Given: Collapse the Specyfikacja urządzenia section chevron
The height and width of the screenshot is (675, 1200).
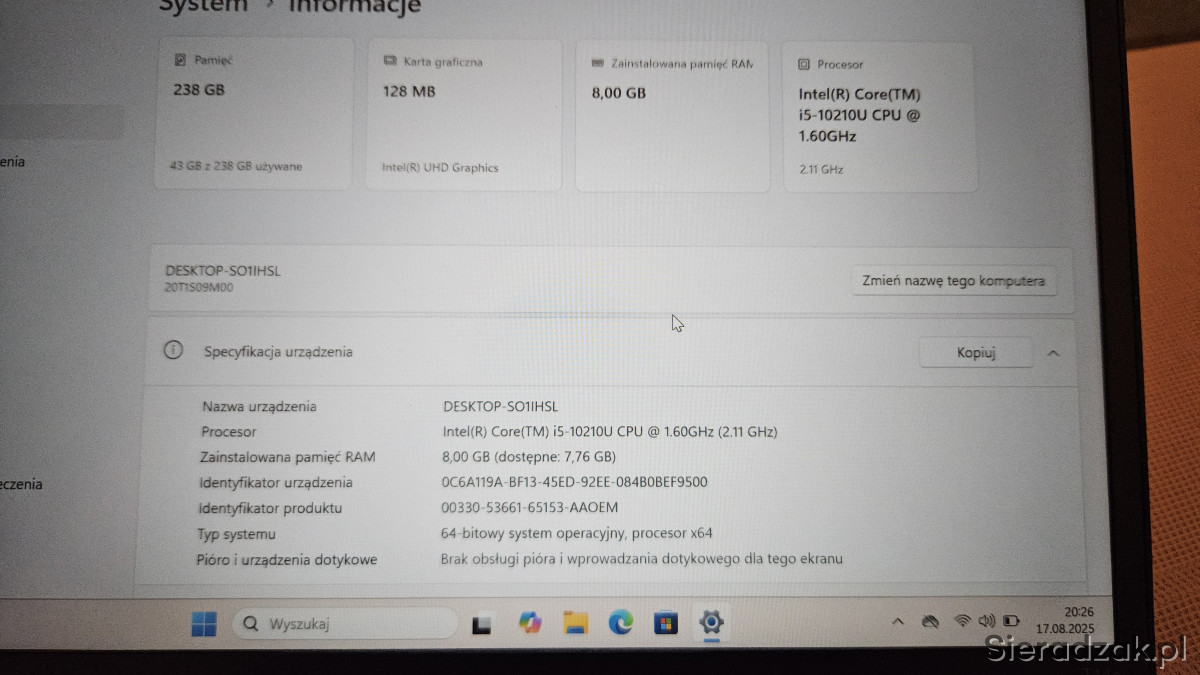Looking at the screenshot, I should (x=1053, y=353).
